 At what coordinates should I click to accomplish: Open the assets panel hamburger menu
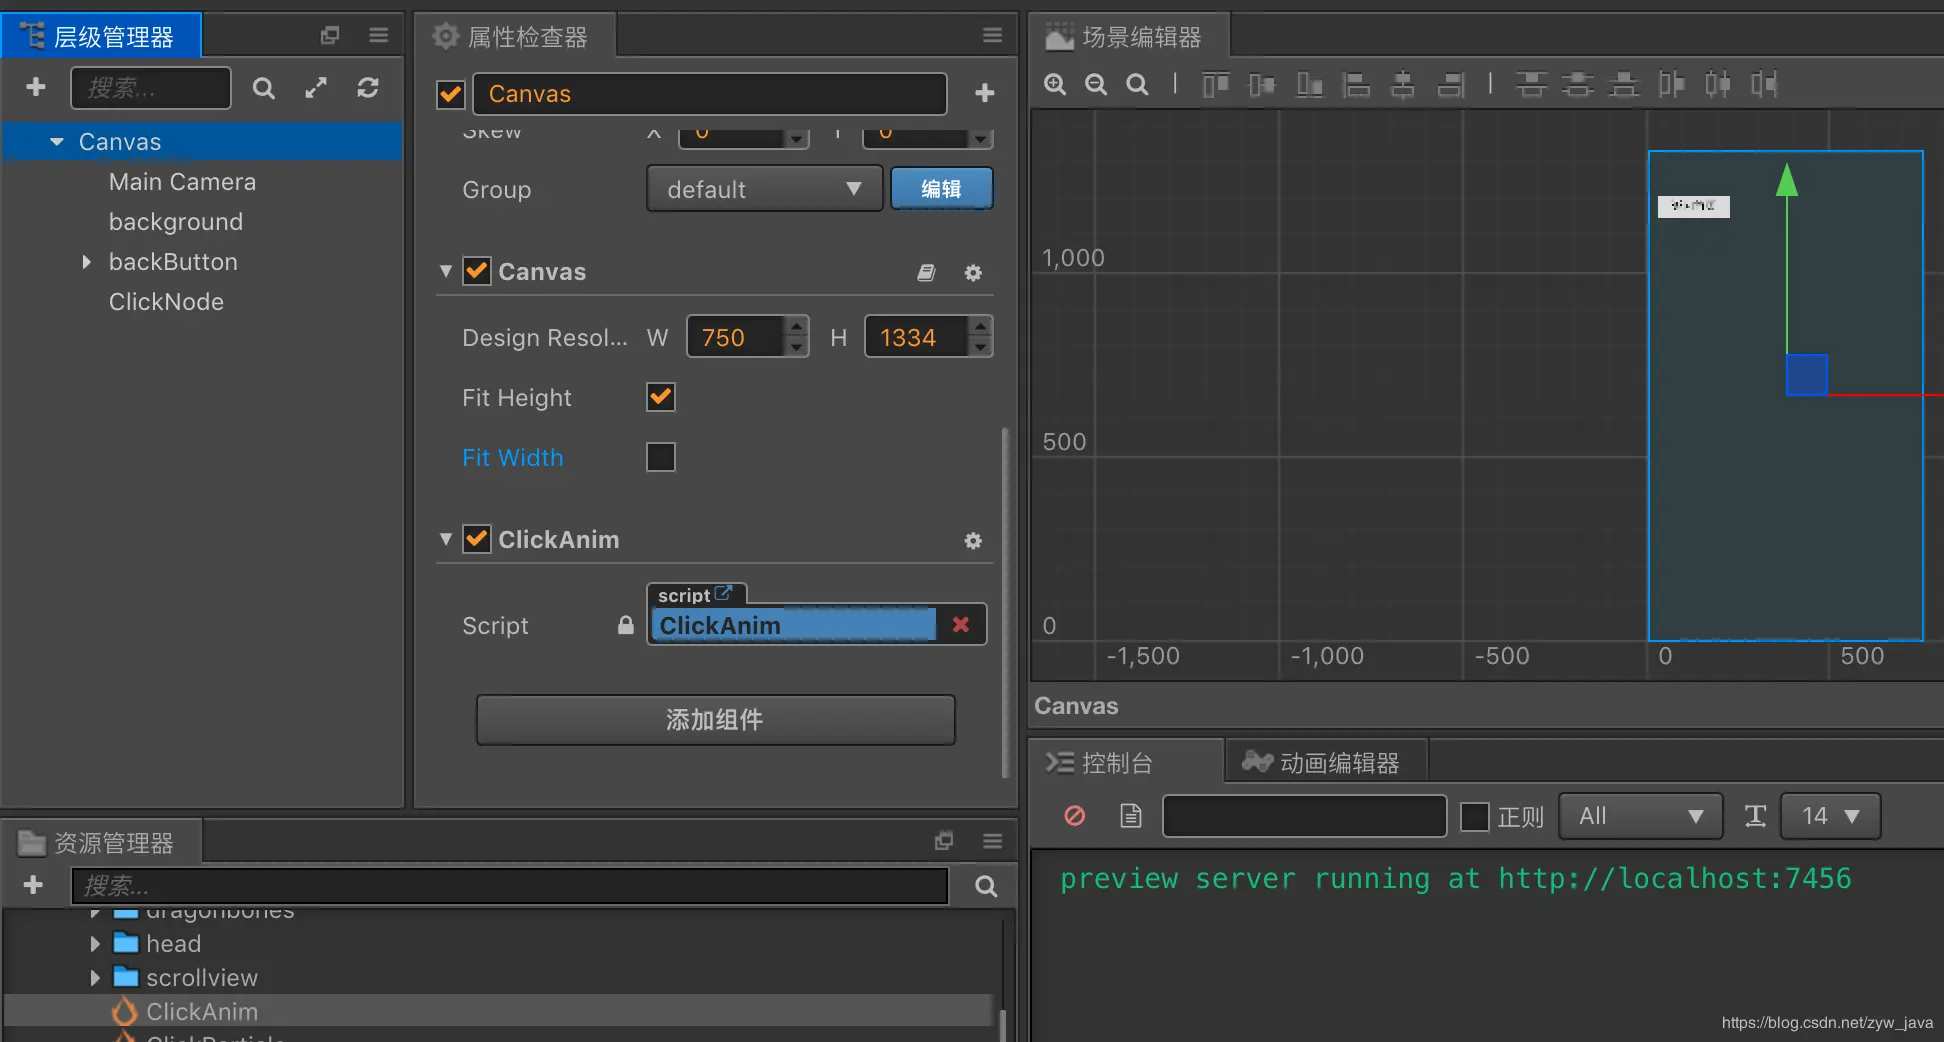tap(992, 841)
